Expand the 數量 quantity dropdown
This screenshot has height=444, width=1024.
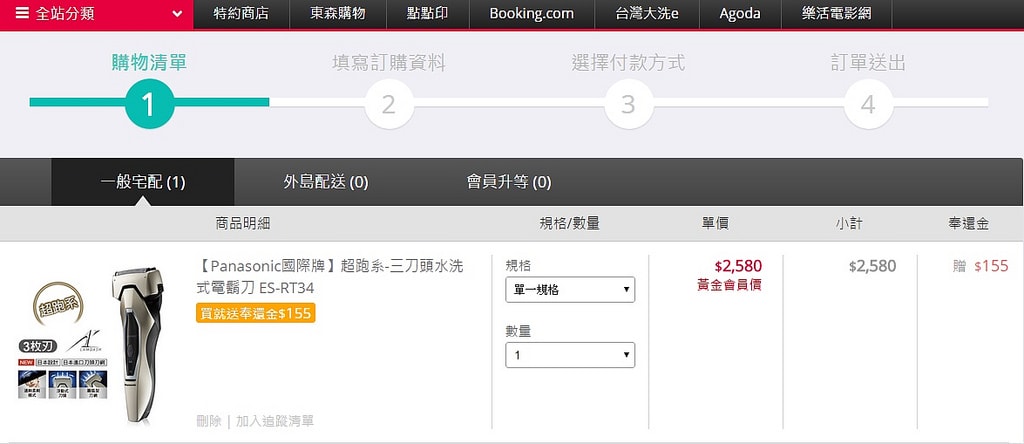(x=570, y=355)
